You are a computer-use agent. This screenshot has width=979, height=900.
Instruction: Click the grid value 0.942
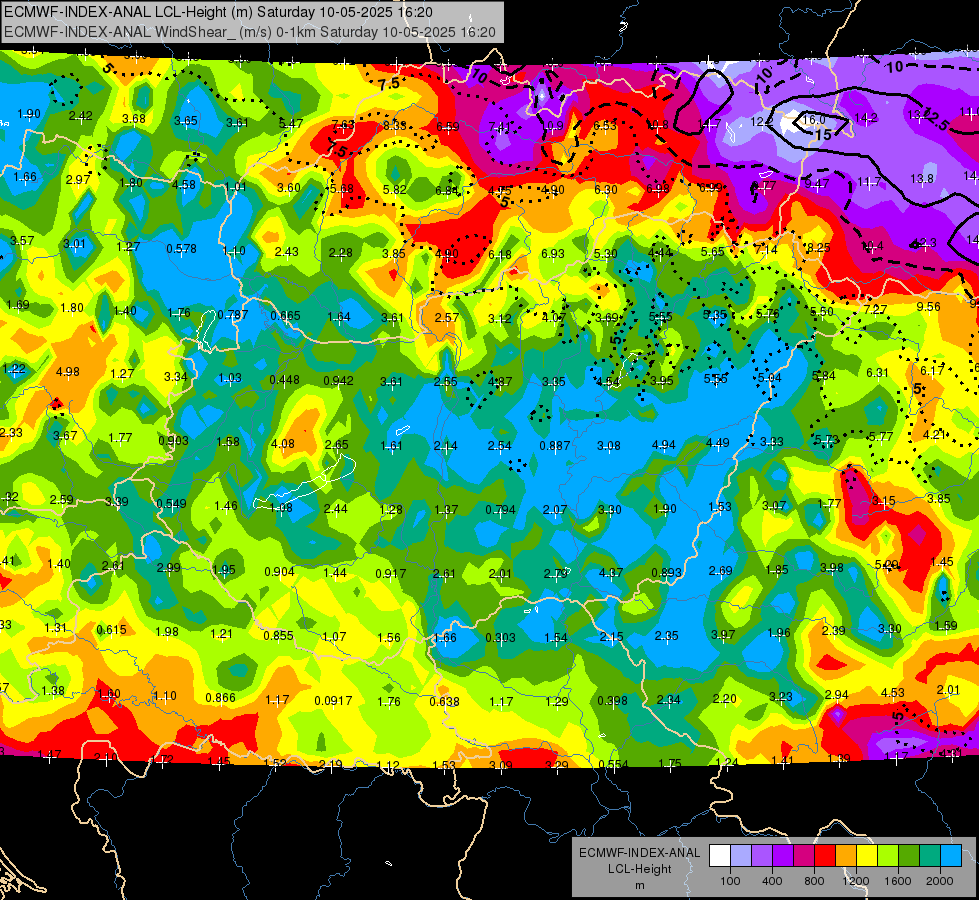click(338, 381)
